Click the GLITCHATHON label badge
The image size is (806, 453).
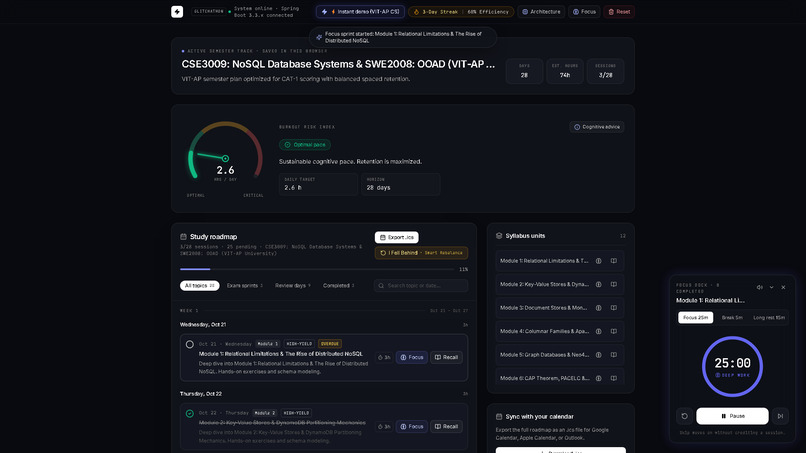(209, 11)
